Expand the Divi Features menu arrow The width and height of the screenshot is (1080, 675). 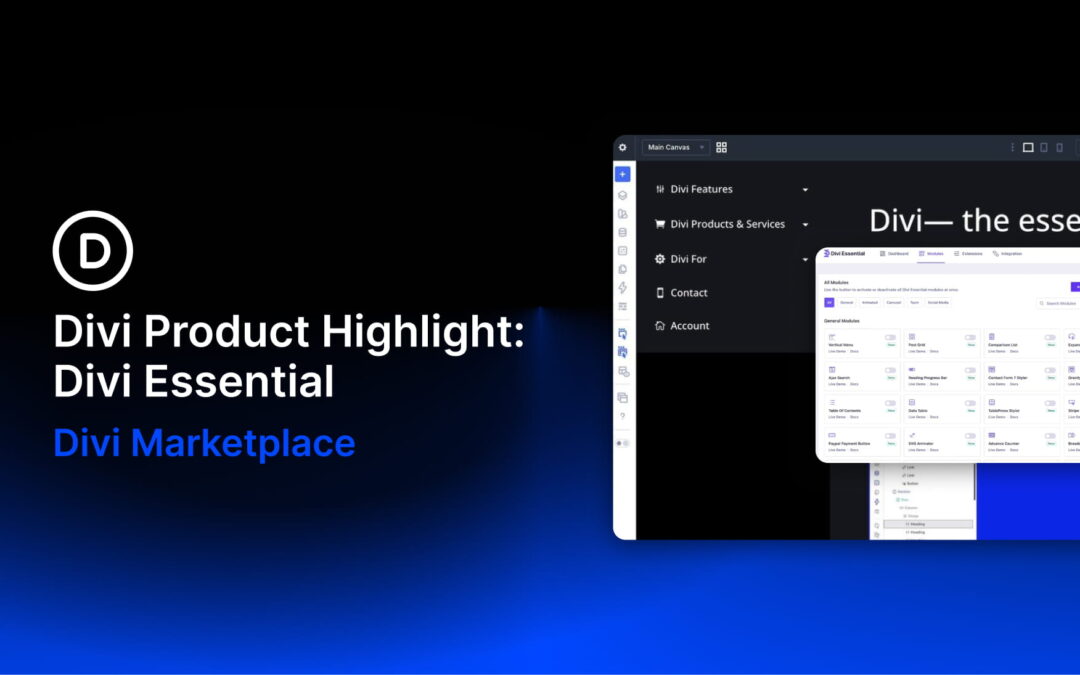805,189
